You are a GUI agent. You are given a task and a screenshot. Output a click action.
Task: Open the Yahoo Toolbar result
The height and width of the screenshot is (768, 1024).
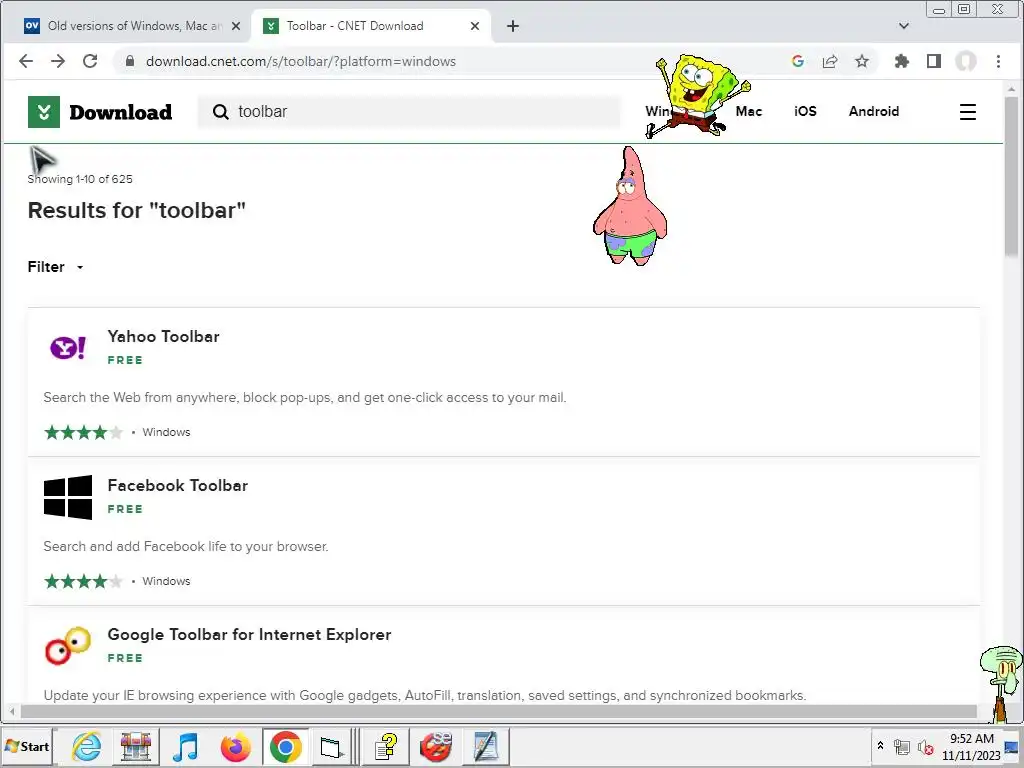click(x=163, y=336)
